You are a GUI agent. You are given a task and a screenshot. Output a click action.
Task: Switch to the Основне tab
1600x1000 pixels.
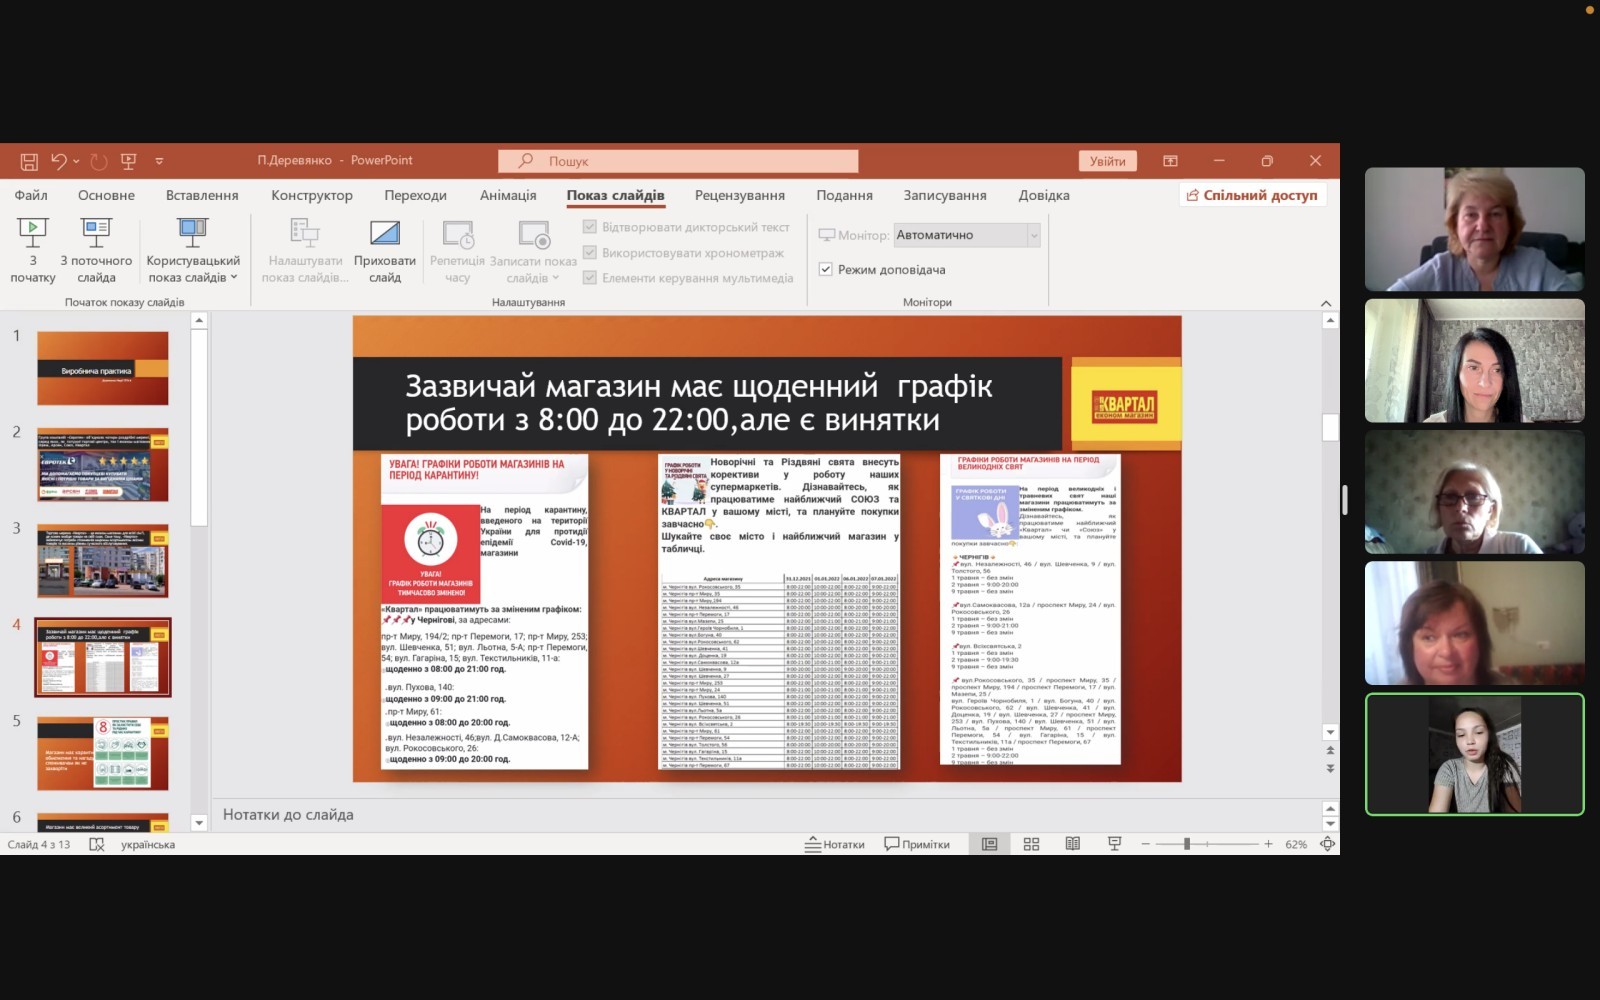[106, 195]
